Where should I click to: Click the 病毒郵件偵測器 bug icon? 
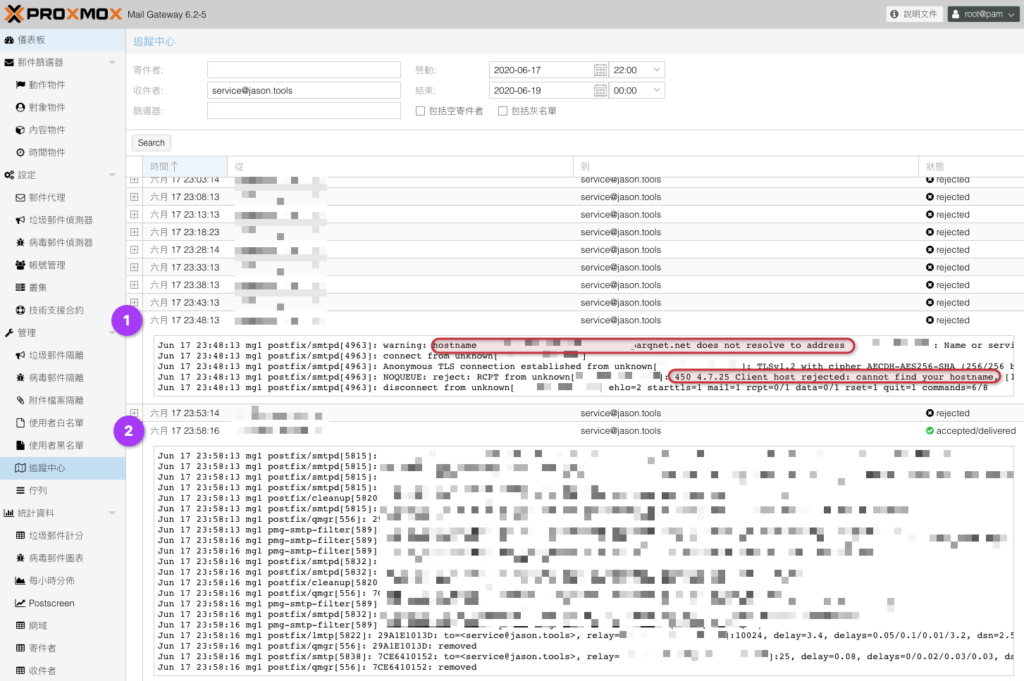point(20,242)
